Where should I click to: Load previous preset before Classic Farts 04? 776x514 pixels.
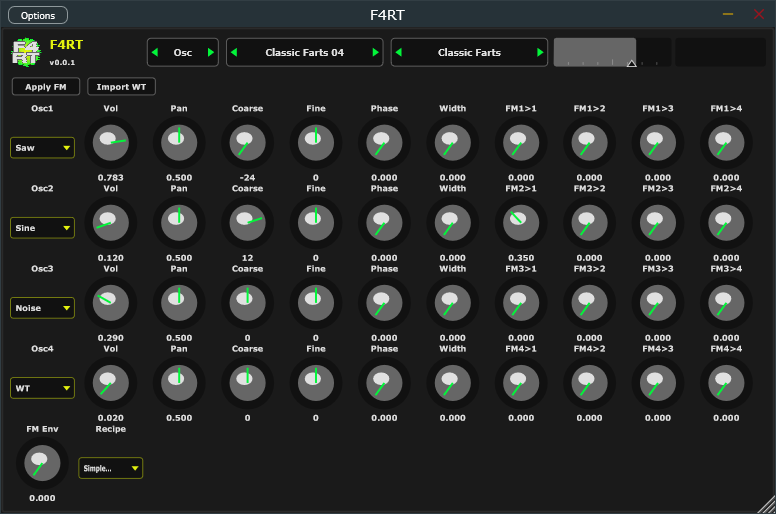click(x=234, y=52)
